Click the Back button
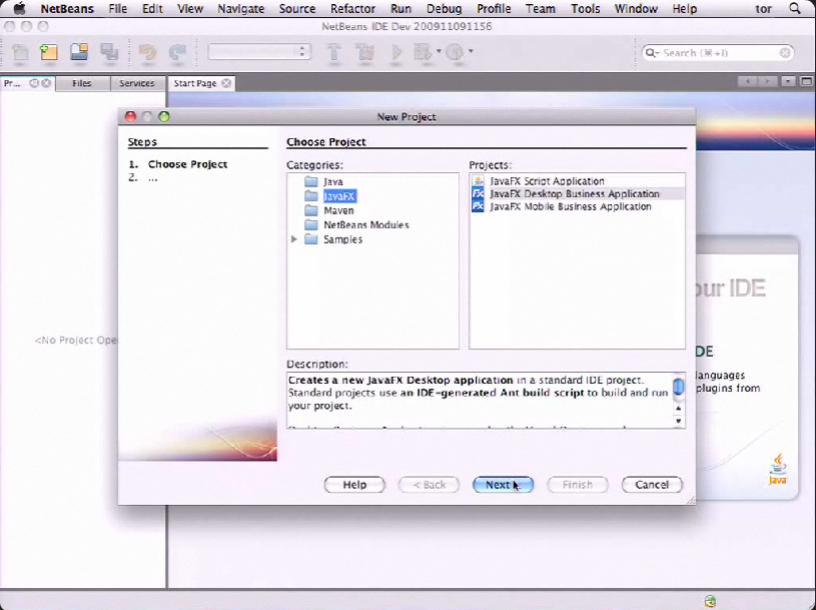Image resolution: width=816 pixels, height=610 pixels. (x=429, y=485)
